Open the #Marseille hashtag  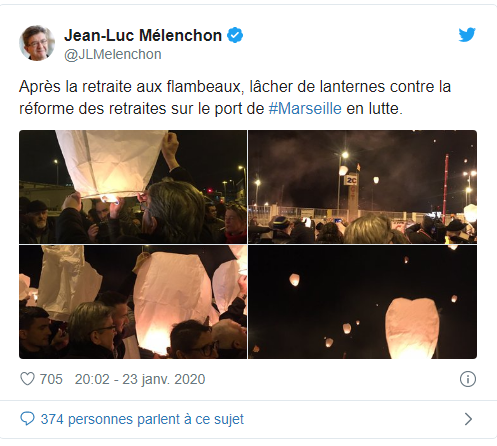coord(305,109)
